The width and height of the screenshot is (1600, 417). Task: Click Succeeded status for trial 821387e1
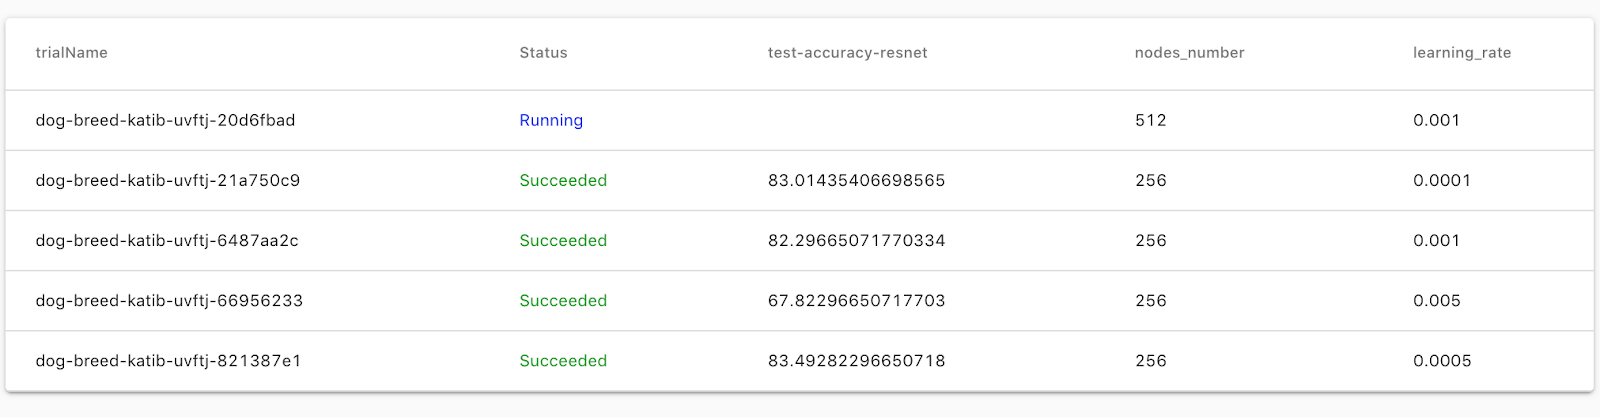563,360
